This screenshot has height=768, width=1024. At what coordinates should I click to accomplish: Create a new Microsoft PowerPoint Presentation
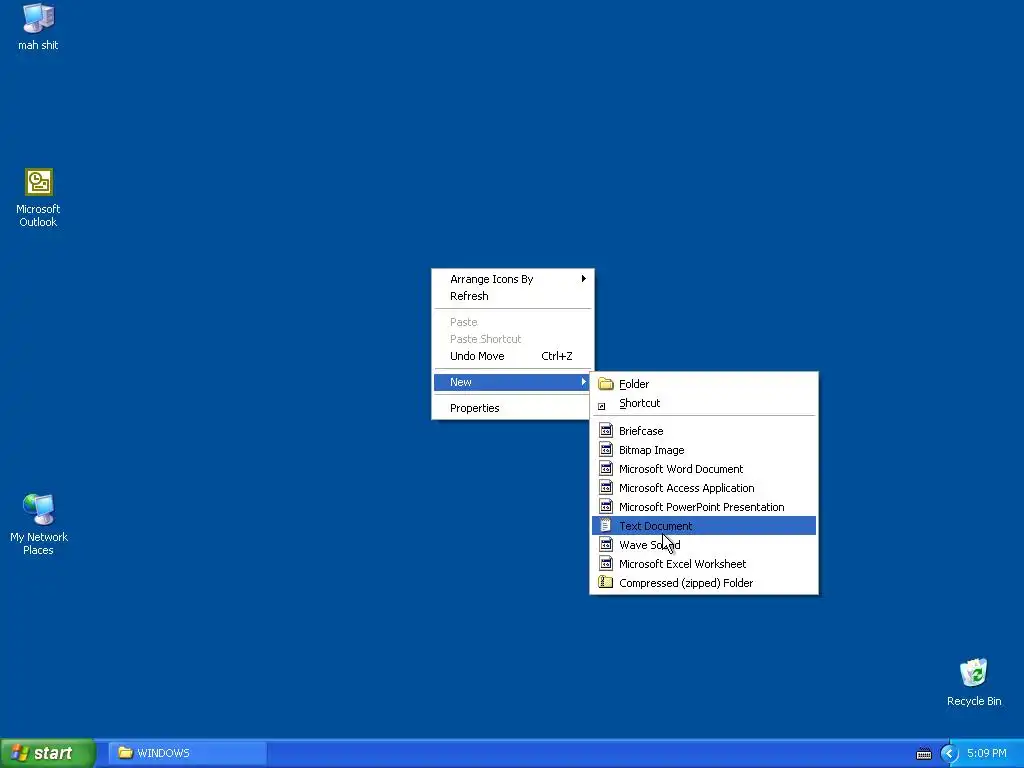tap(704, 507)
